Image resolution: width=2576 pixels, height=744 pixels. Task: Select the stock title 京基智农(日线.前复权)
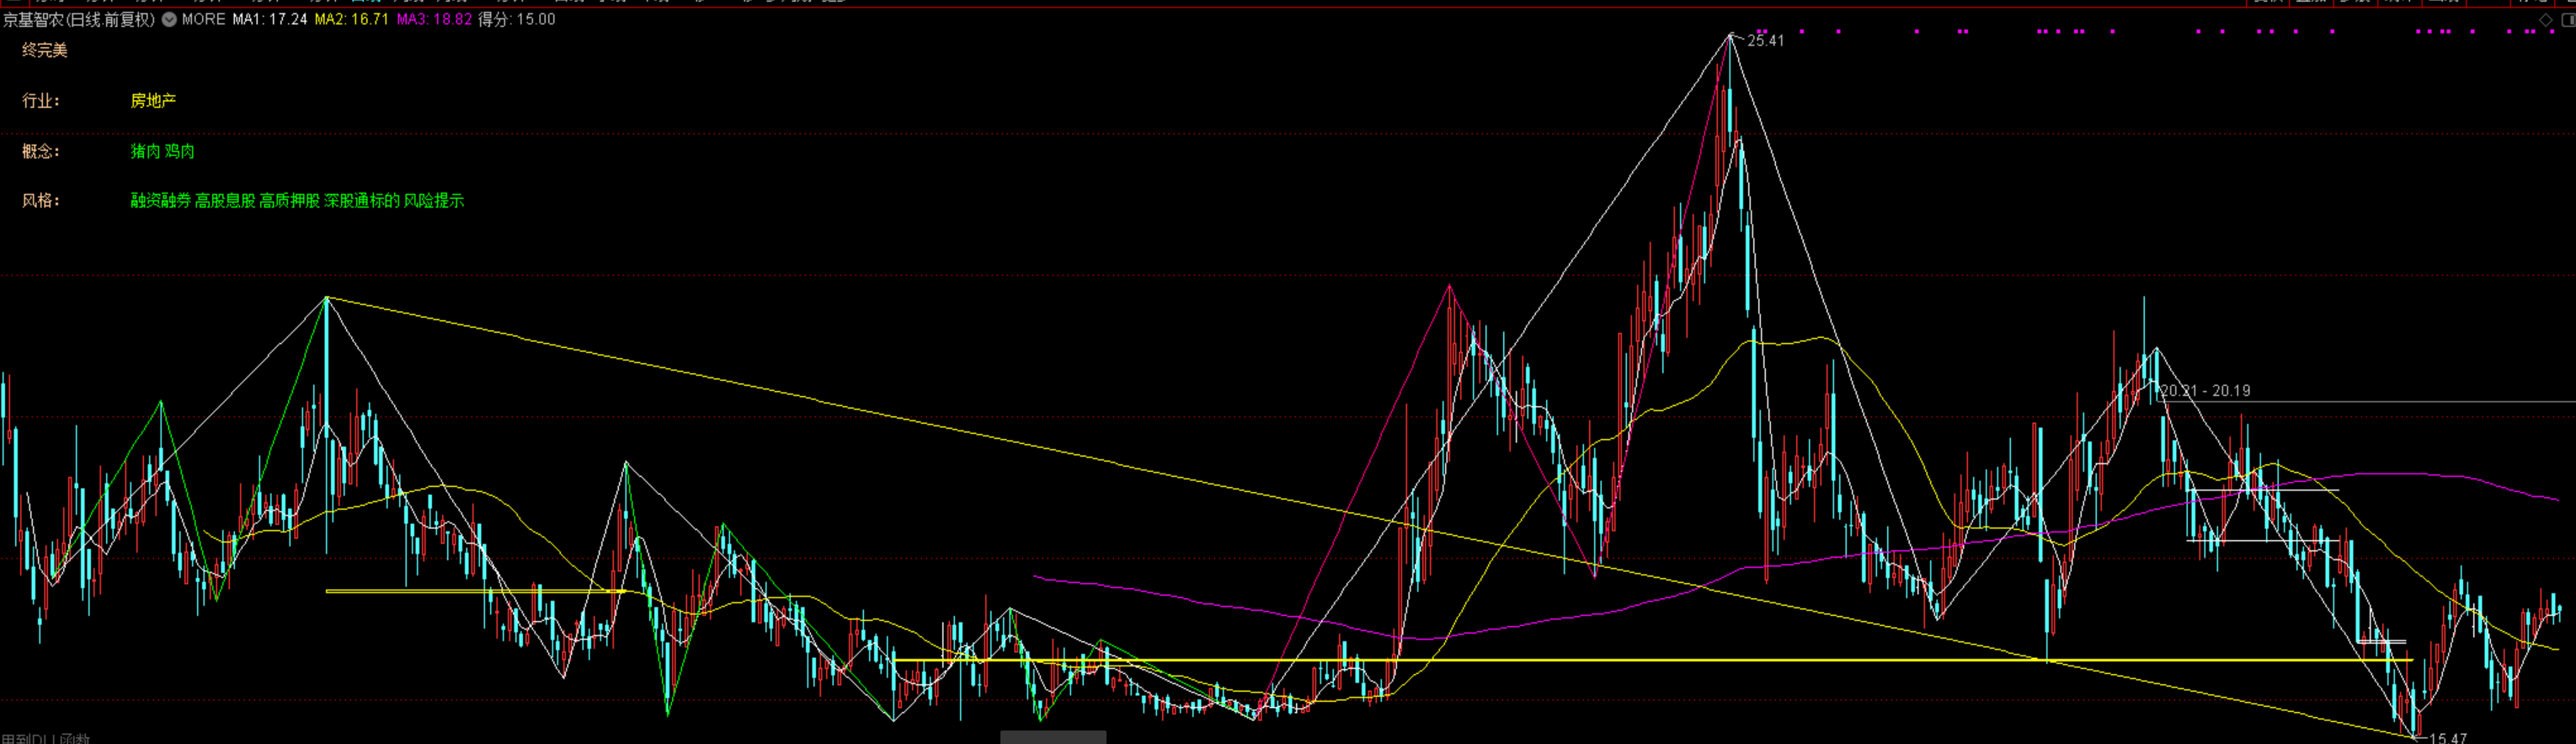pyautogui.click(x=79, y=19)
